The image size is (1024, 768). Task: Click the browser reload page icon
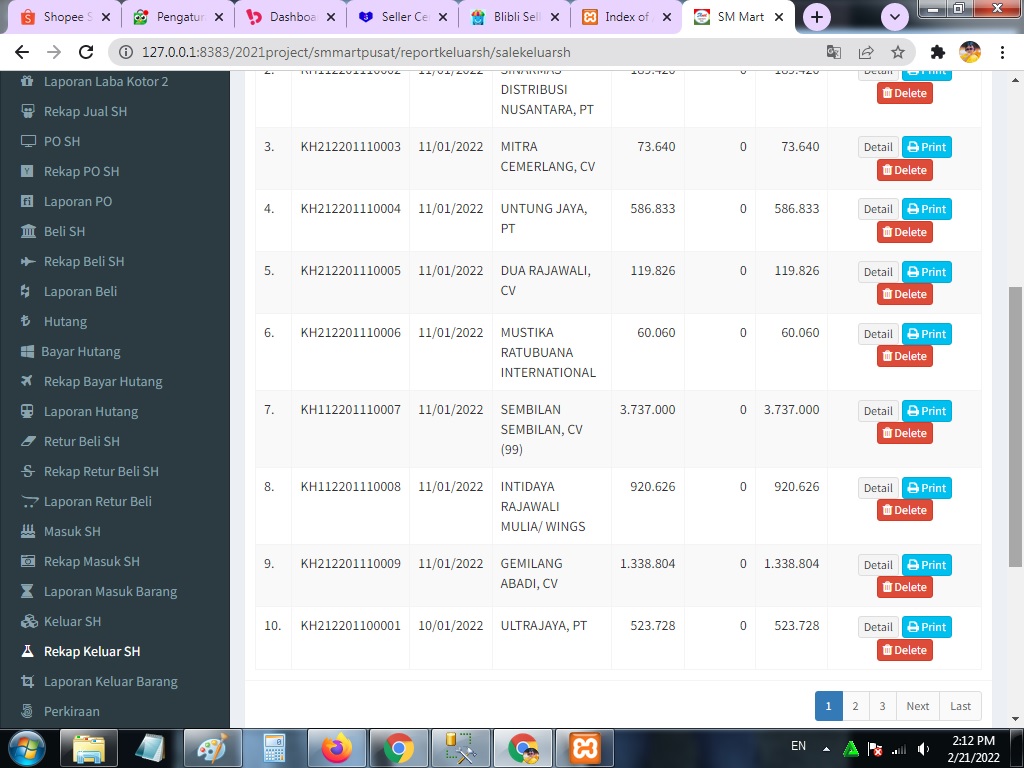pos(86,52)
